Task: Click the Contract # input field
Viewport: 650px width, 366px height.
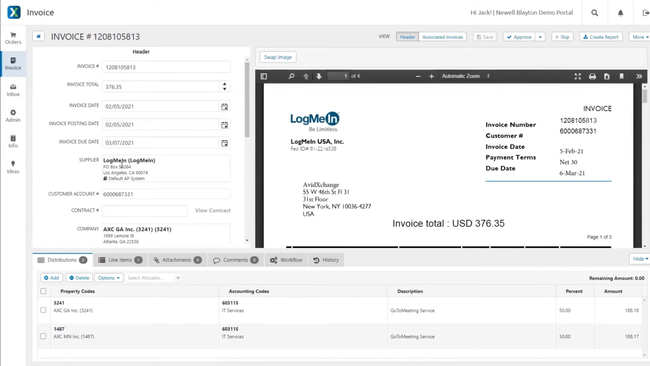Action: point(145,211)
